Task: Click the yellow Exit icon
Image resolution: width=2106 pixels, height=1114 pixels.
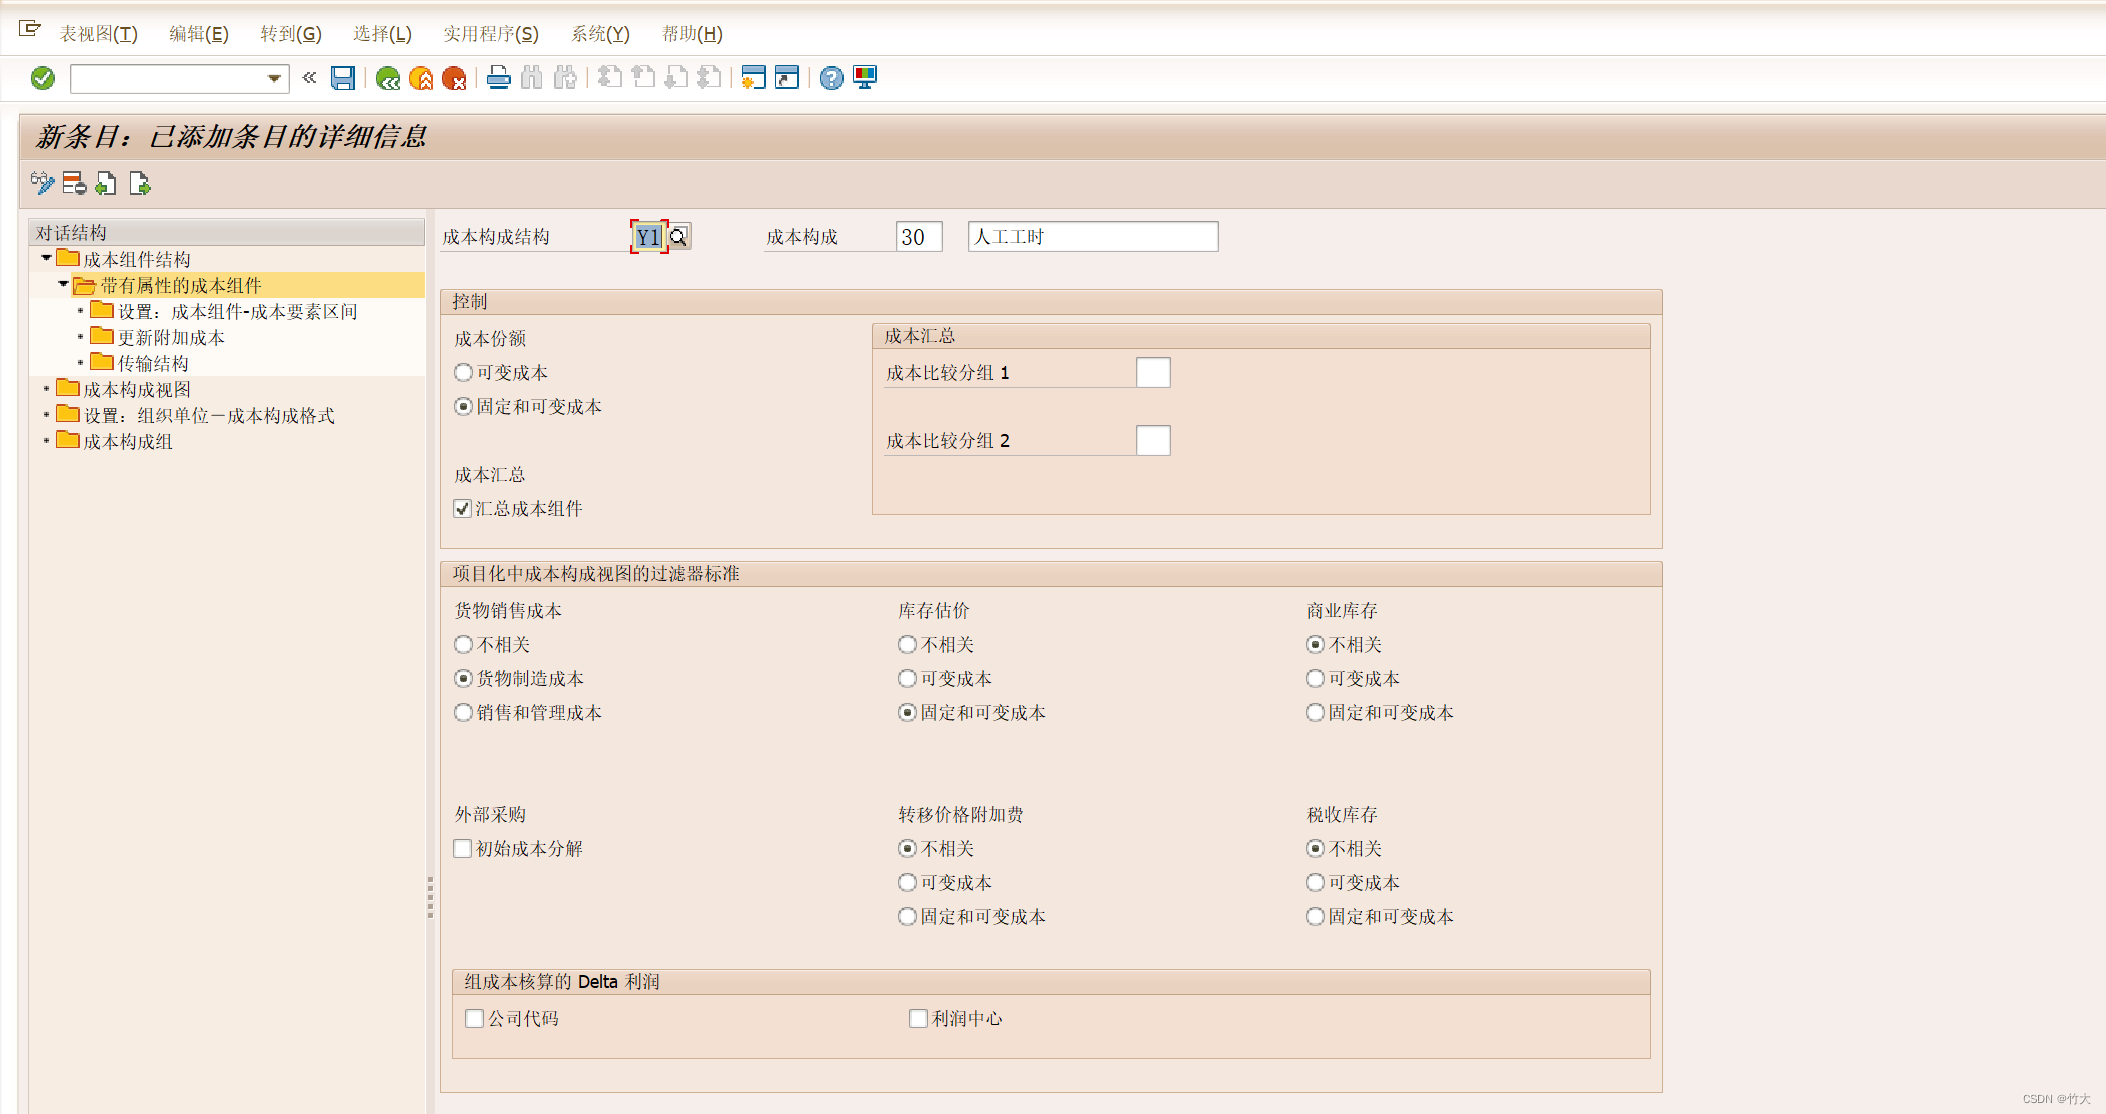Action: [421, 78]
